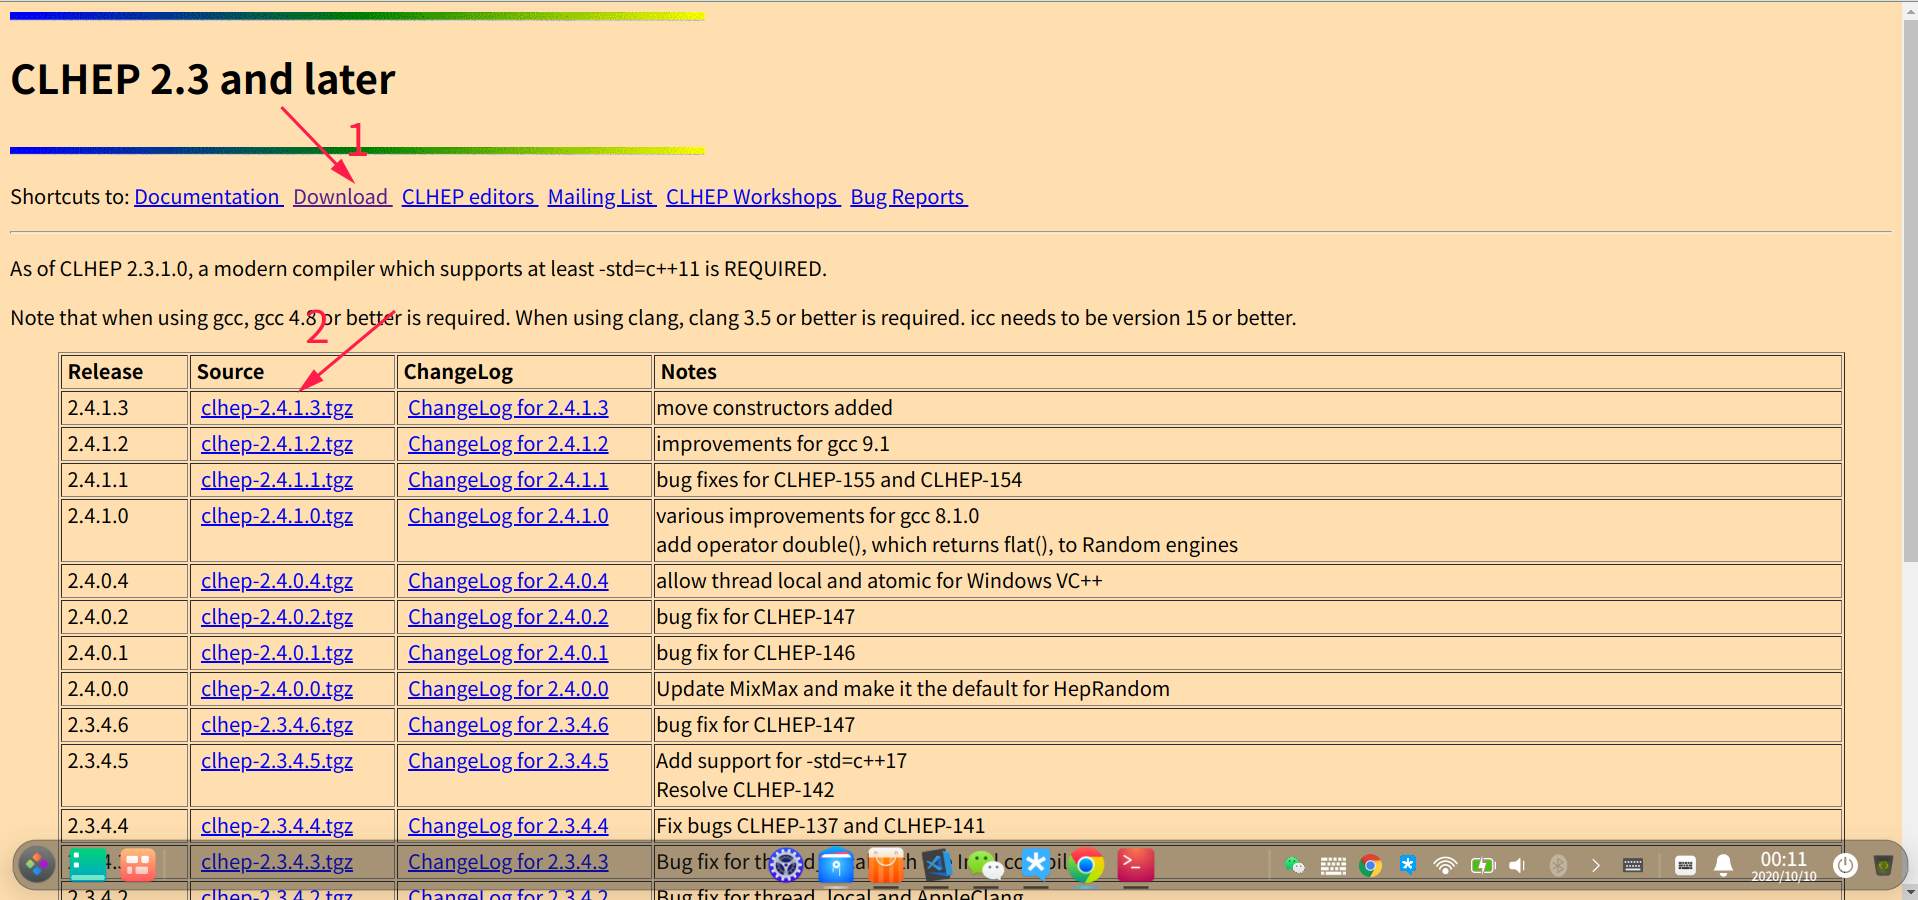This screenshot has width=1918, height=900.
Task: Launch Google Chrome from the dock
Action: (x=1086, y=866)
